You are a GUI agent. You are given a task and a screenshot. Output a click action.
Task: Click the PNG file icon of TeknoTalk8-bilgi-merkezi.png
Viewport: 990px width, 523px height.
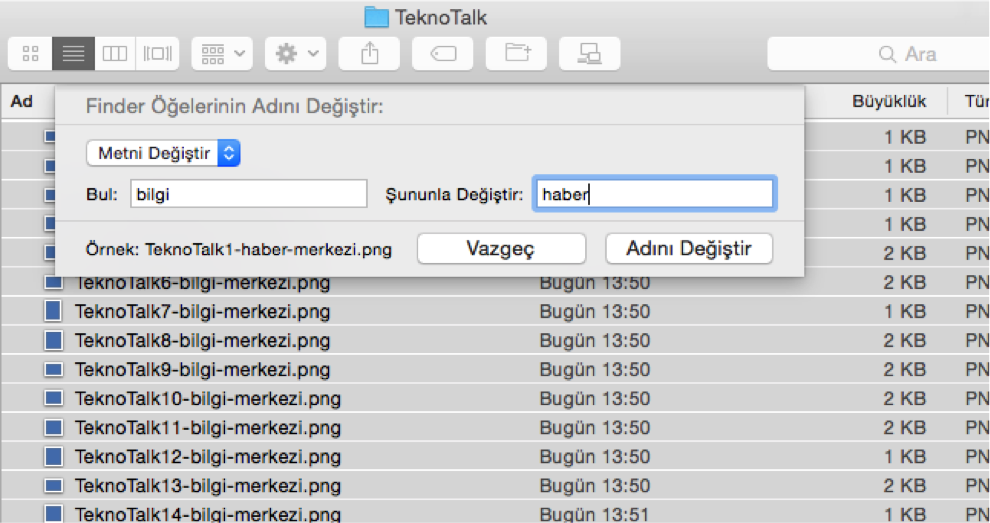point(54,340)
